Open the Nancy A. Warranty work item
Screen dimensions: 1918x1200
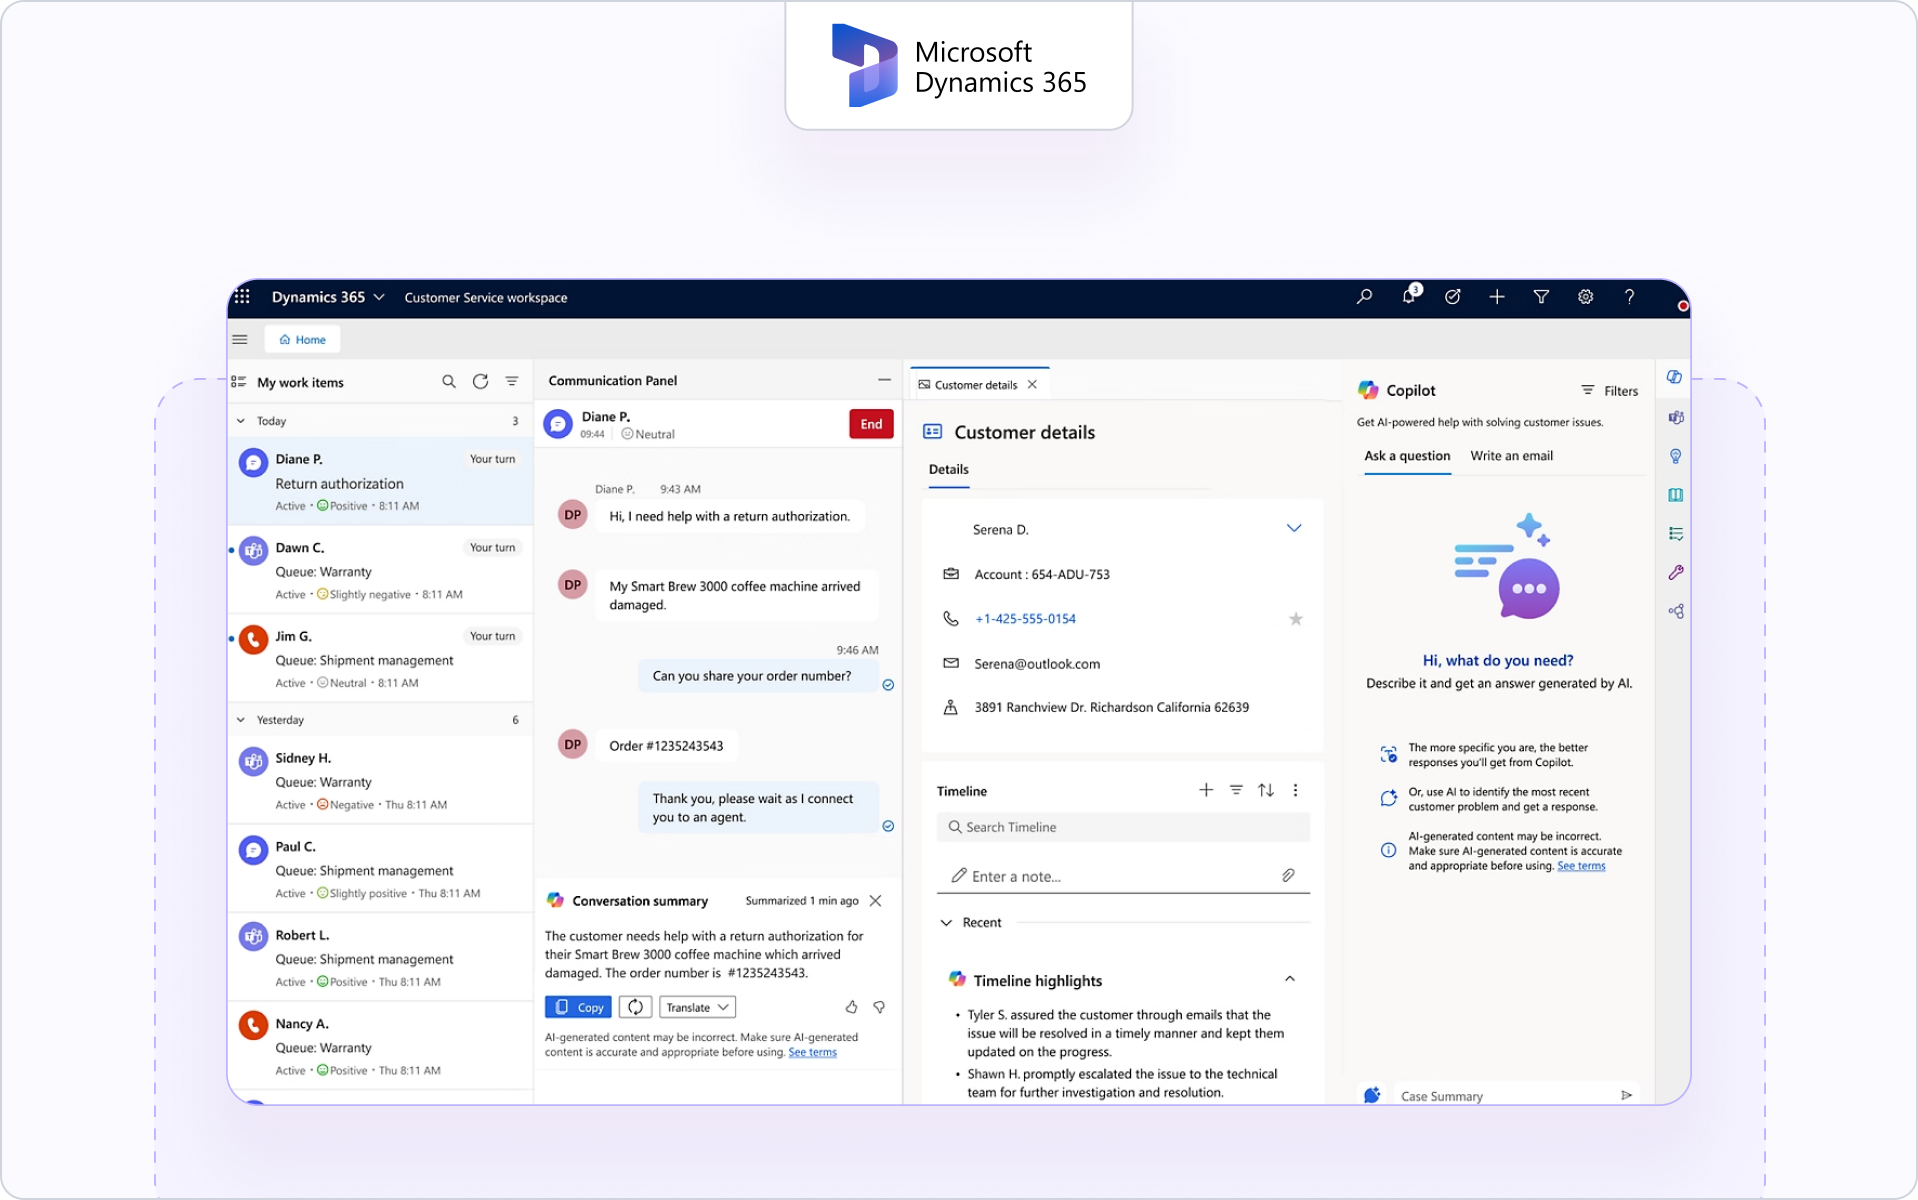tap(381, 1046)
